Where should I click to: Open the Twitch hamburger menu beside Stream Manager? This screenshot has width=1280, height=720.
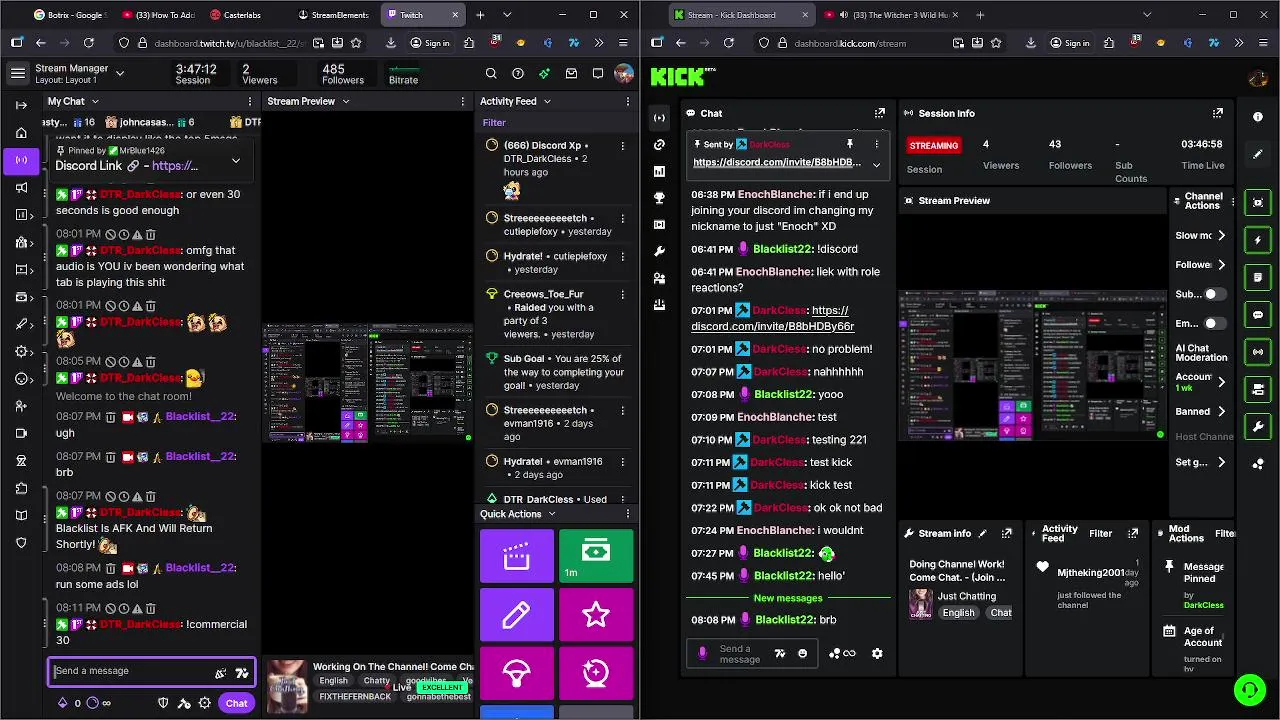point(18,74)
